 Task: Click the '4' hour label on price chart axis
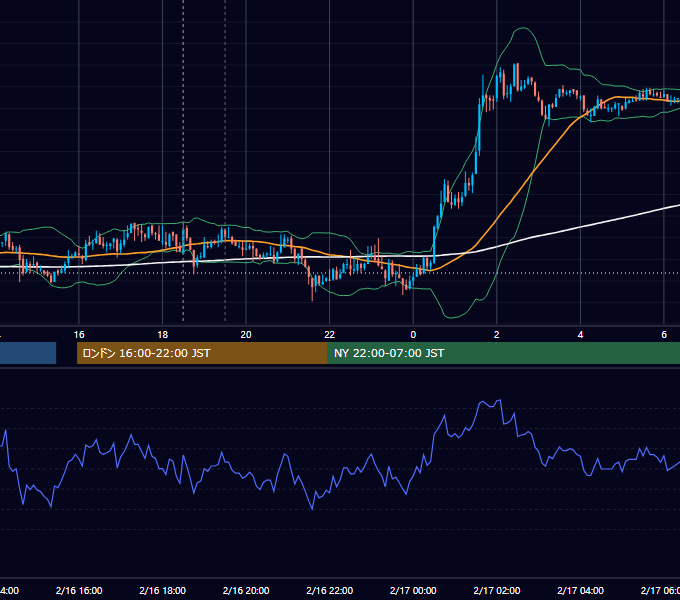(x=580, y=335)
